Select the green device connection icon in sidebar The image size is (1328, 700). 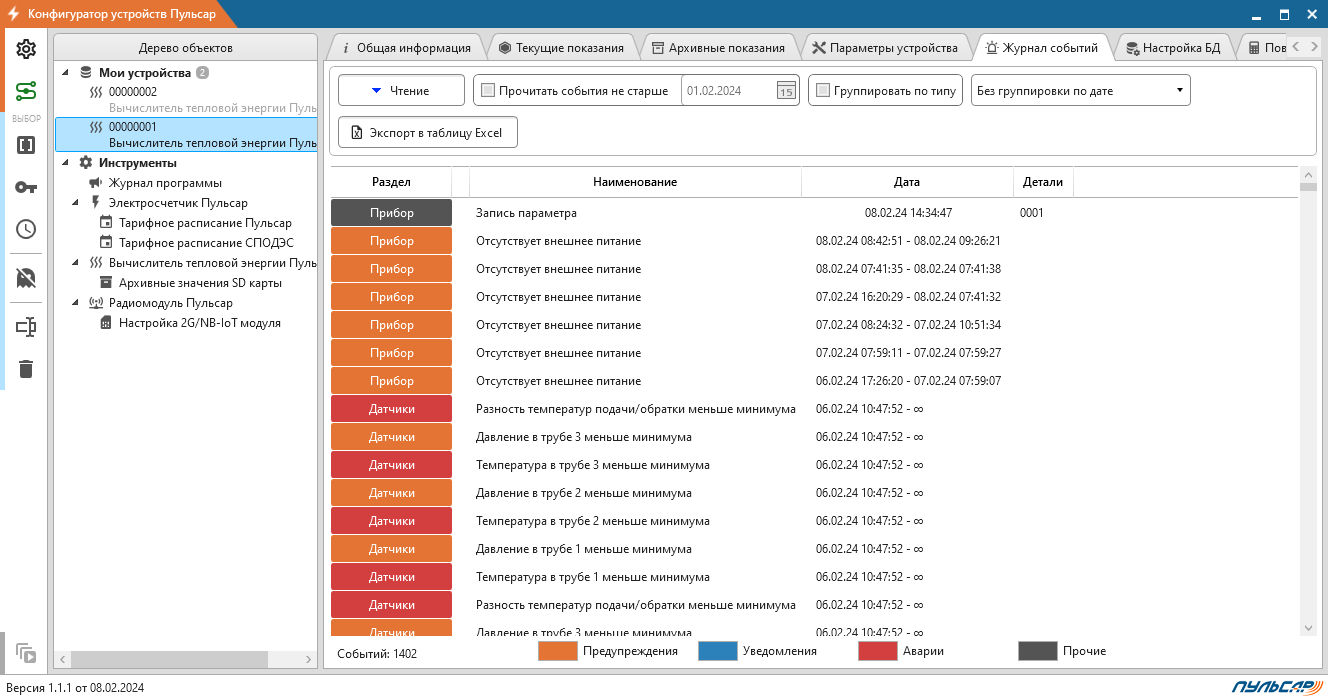[x=26, y=92]
